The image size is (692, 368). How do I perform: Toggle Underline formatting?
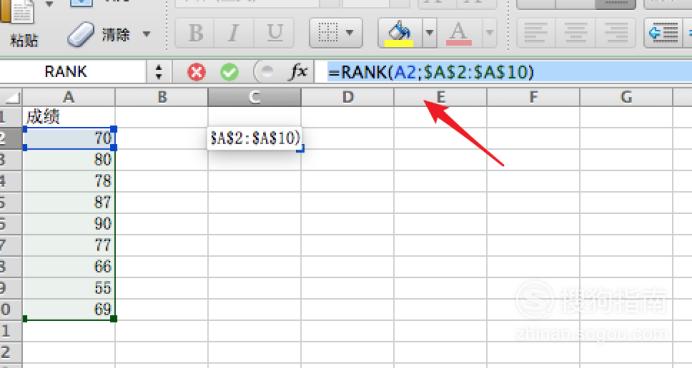coord(275,33)
